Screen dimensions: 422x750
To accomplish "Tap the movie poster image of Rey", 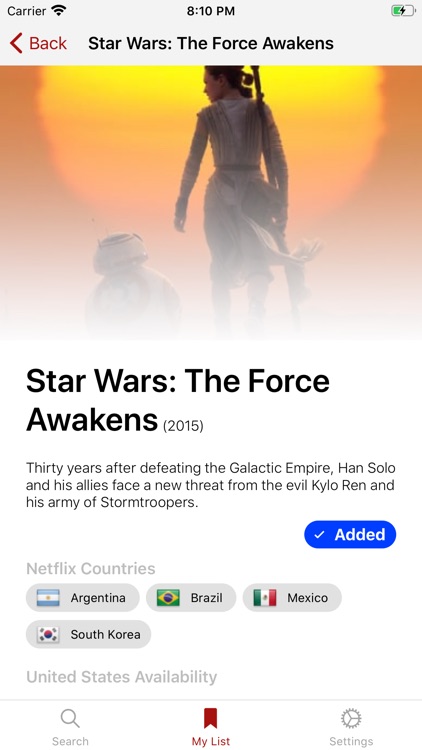I will (x=211, y=203).
